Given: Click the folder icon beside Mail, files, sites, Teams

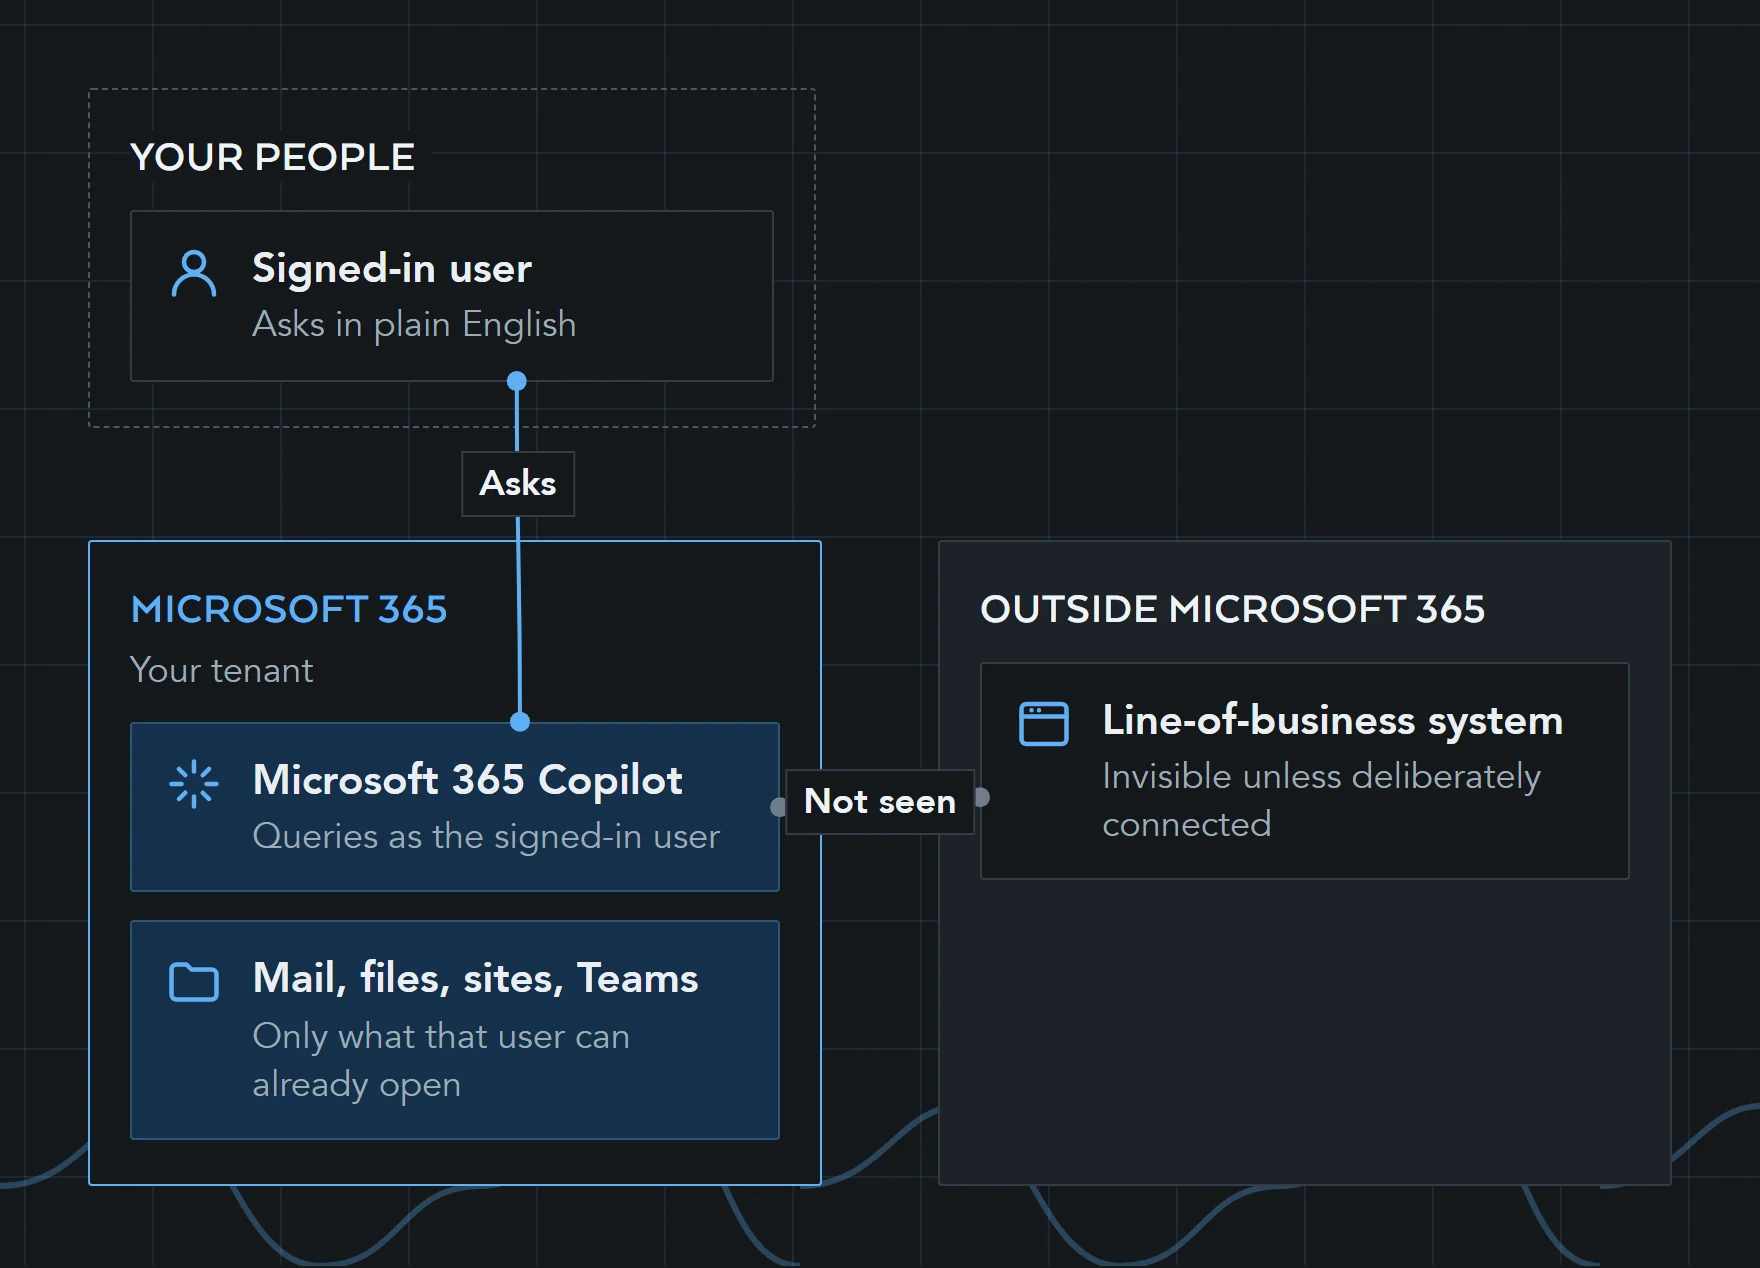Looking at the screenshot, I should 194,982.
